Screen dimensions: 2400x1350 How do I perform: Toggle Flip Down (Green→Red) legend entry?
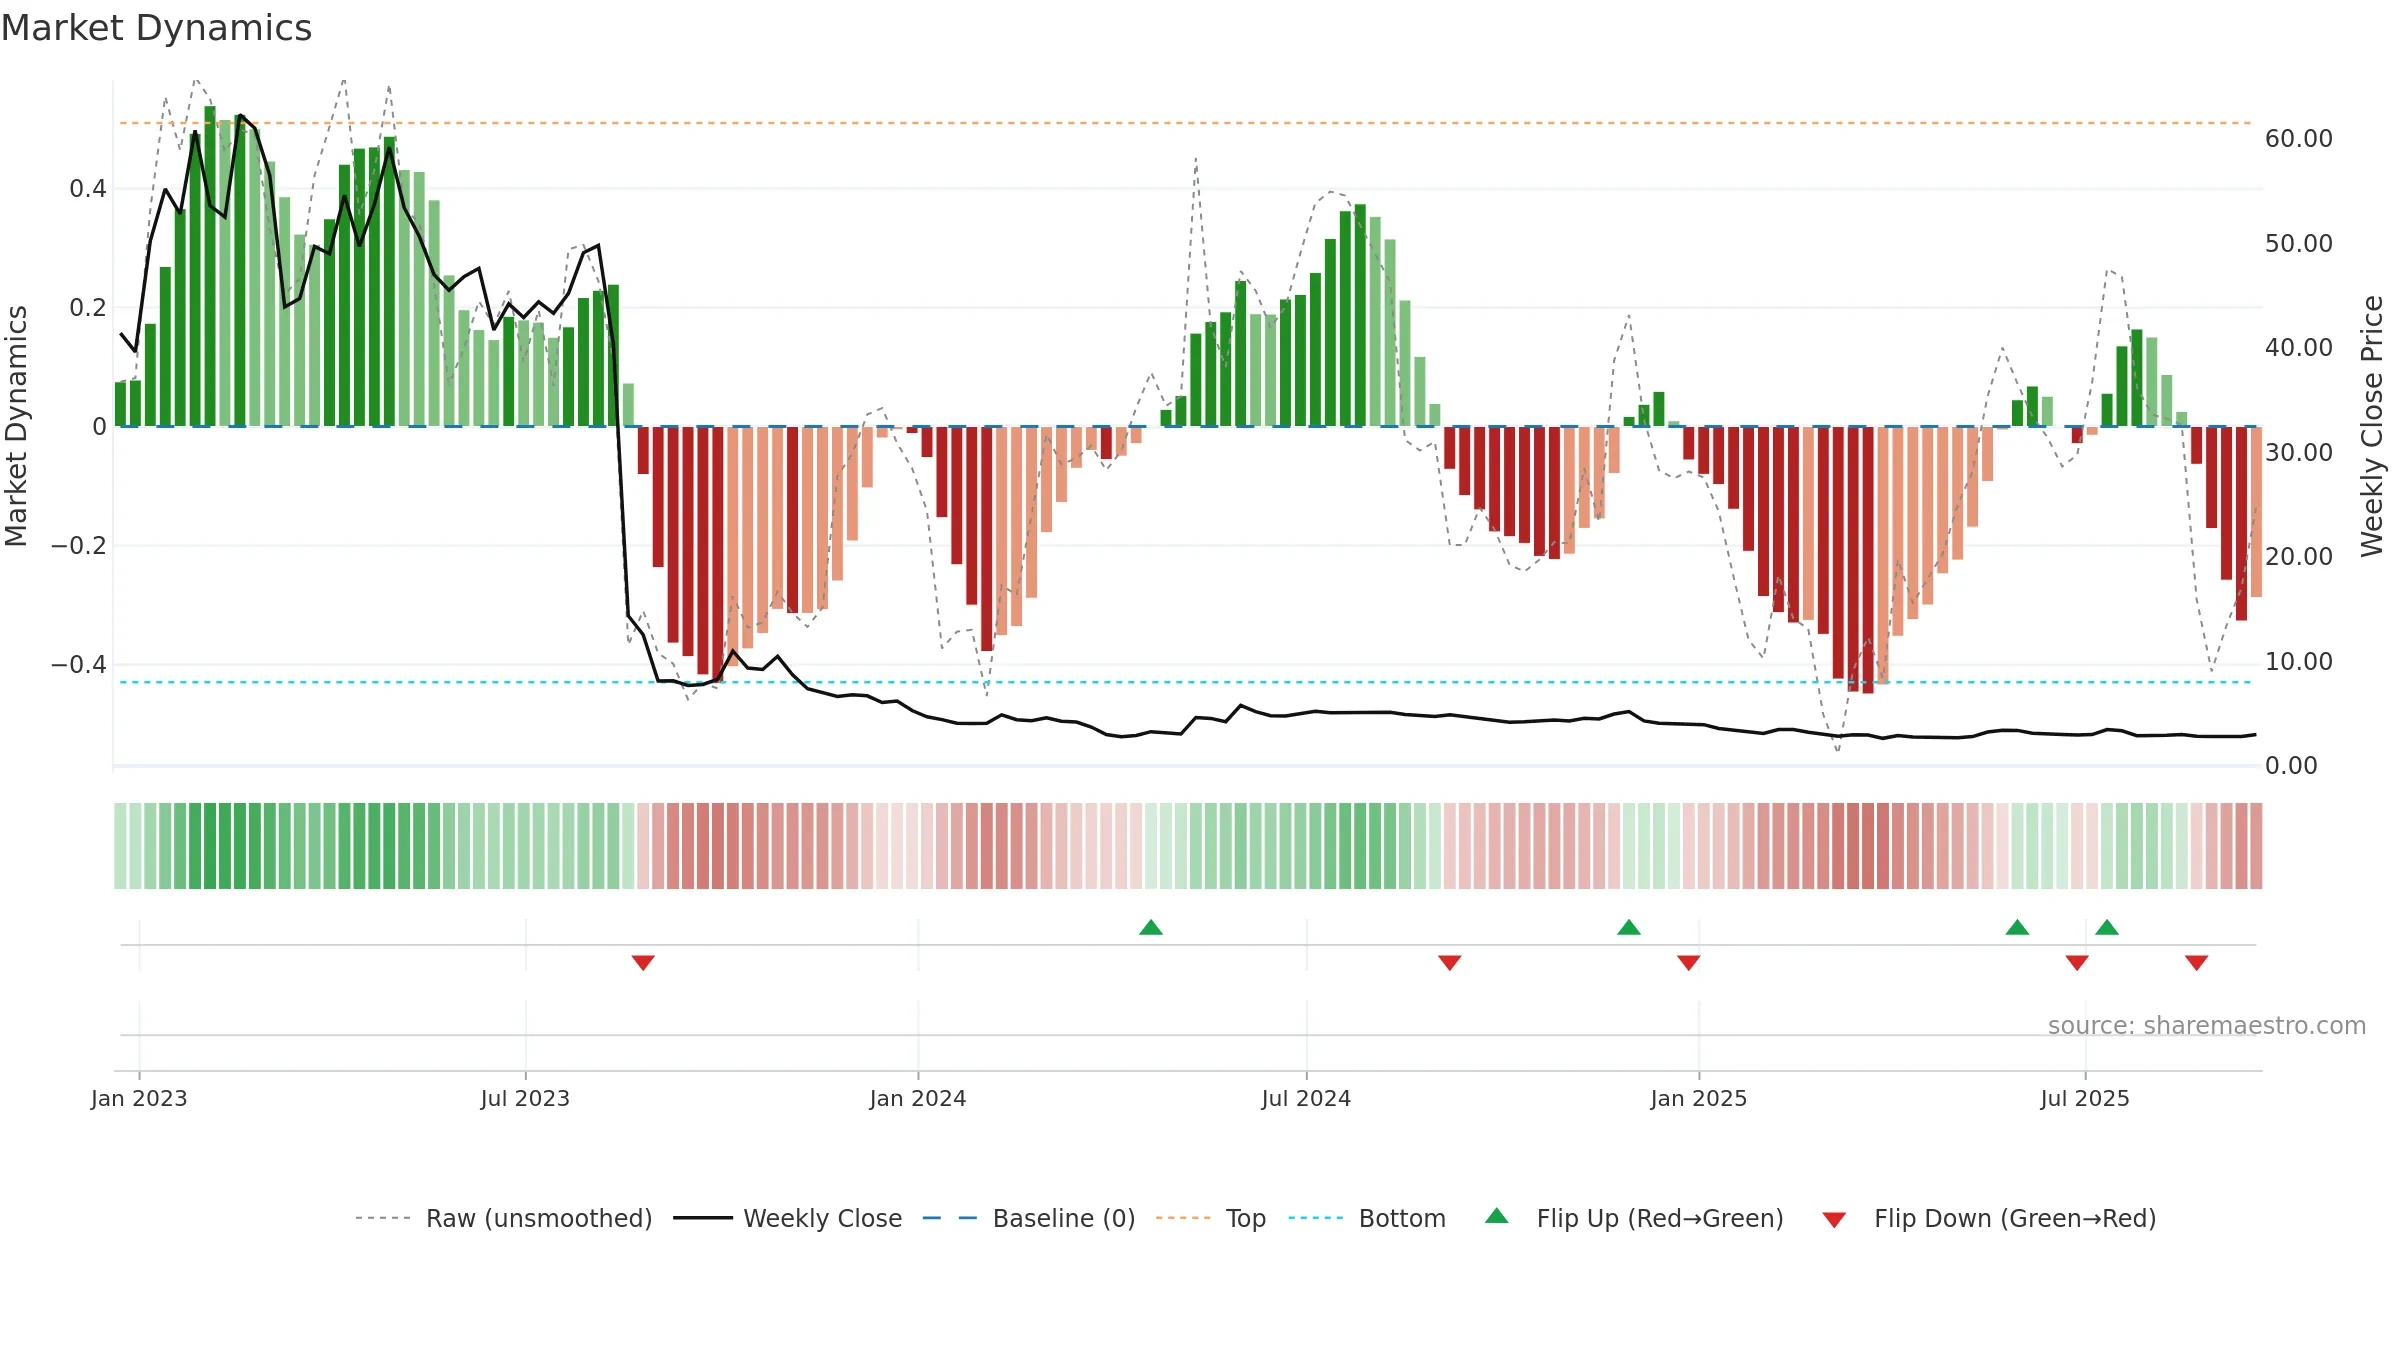pos(1989,1218)
